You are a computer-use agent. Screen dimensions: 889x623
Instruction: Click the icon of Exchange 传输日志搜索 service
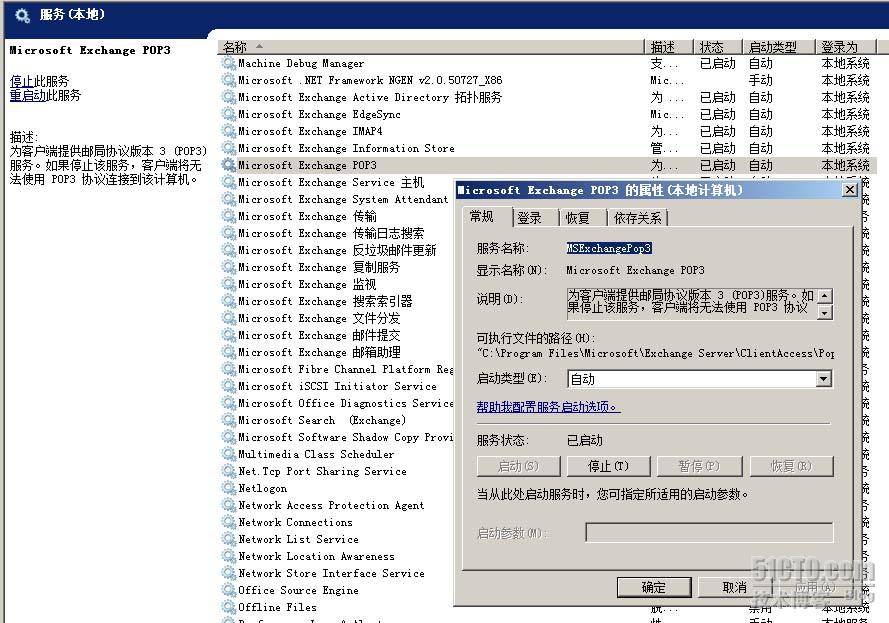point(228,233)
